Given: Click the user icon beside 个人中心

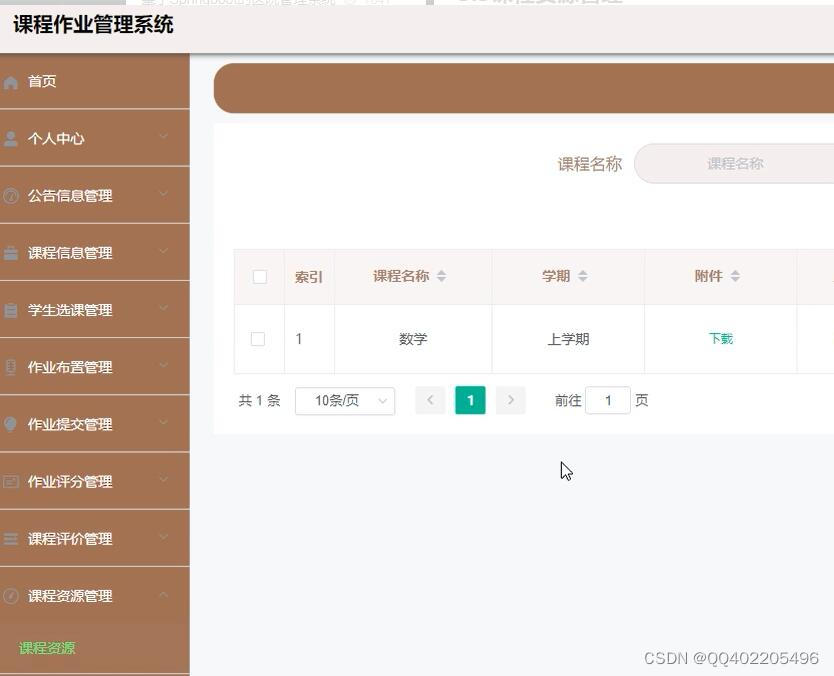Looking at the screenshot, I should tap(11, 139).
